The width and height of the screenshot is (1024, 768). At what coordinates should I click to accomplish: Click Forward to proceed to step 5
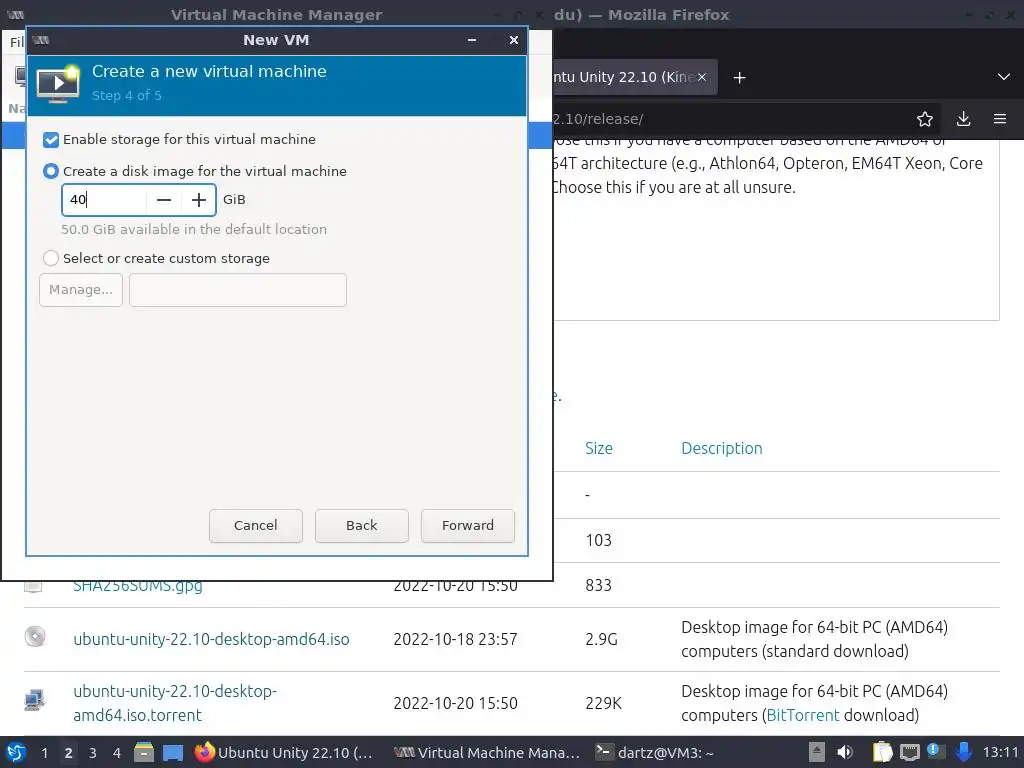[x=468, y=525]
